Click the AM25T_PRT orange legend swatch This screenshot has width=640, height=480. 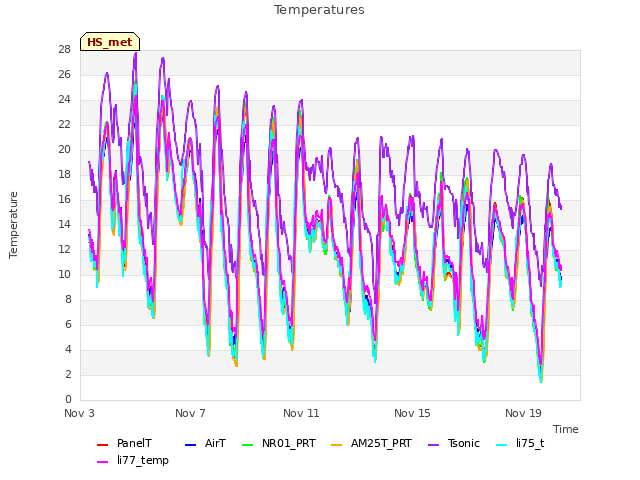(336, 444)
